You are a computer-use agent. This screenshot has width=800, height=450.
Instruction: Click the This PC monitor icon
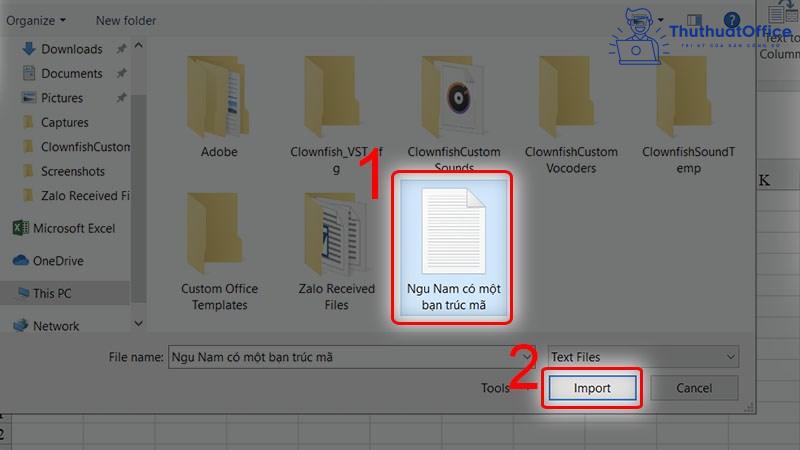pos(23,293)
